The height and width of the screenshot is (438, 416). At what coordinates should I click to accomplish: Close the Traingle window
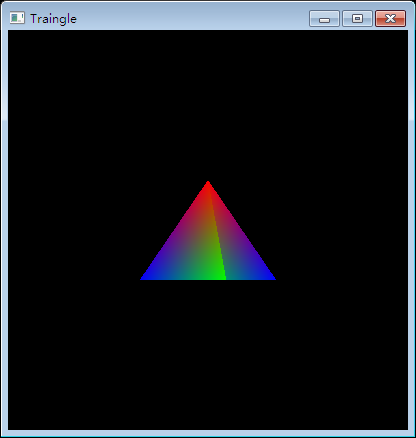pos(390,18)
